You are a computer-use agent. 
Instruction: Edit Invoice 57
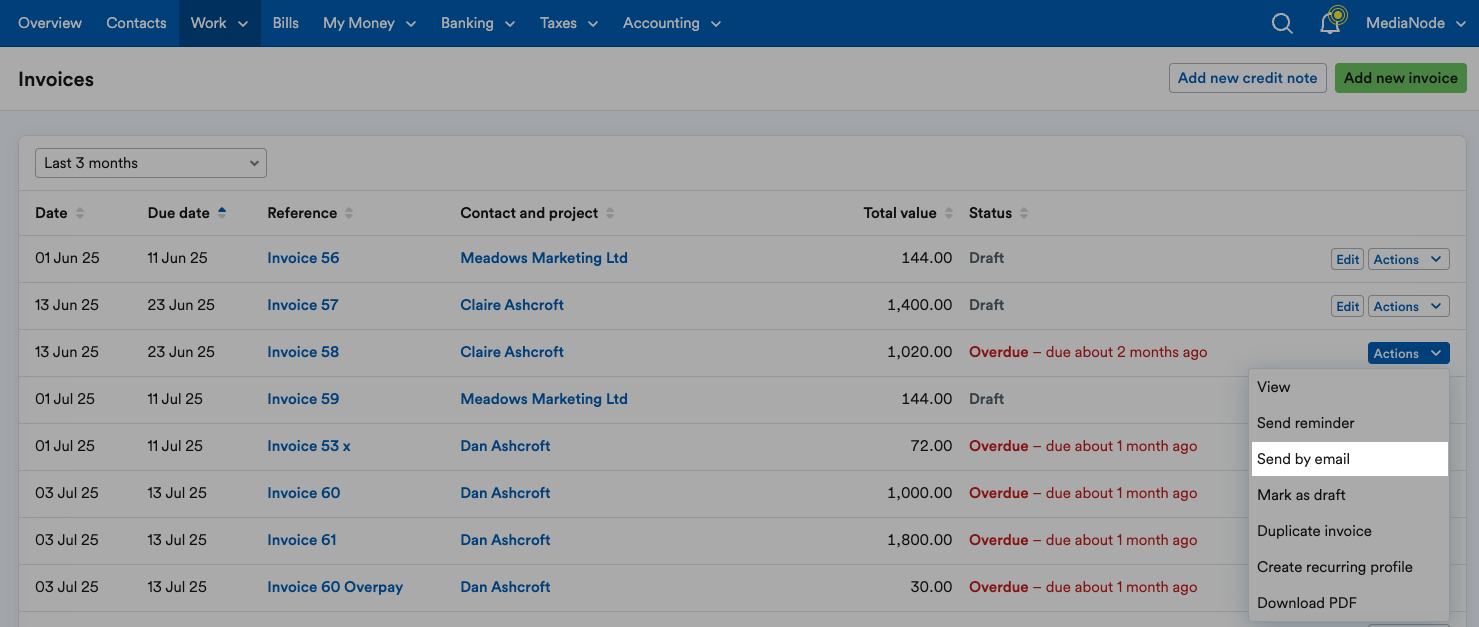click(x=1347, y=306)
